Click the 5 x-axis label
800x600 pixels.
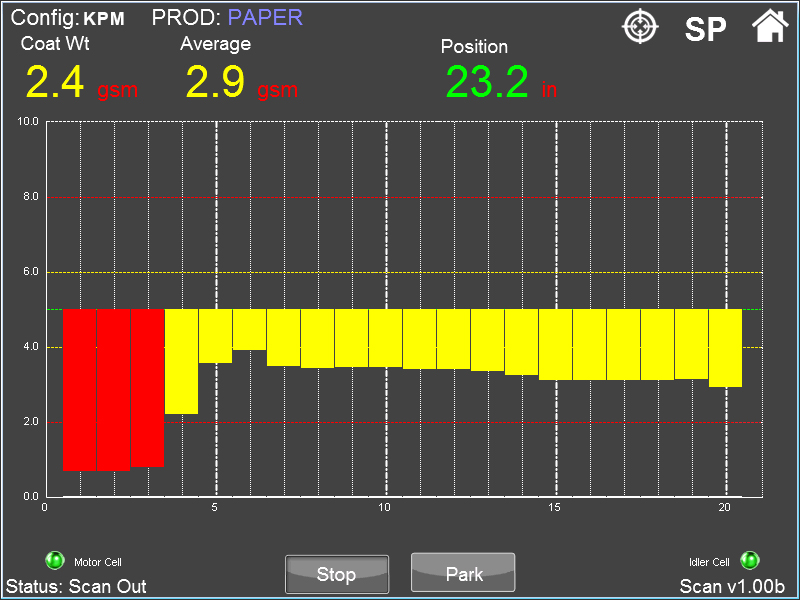tap(215, 507)
